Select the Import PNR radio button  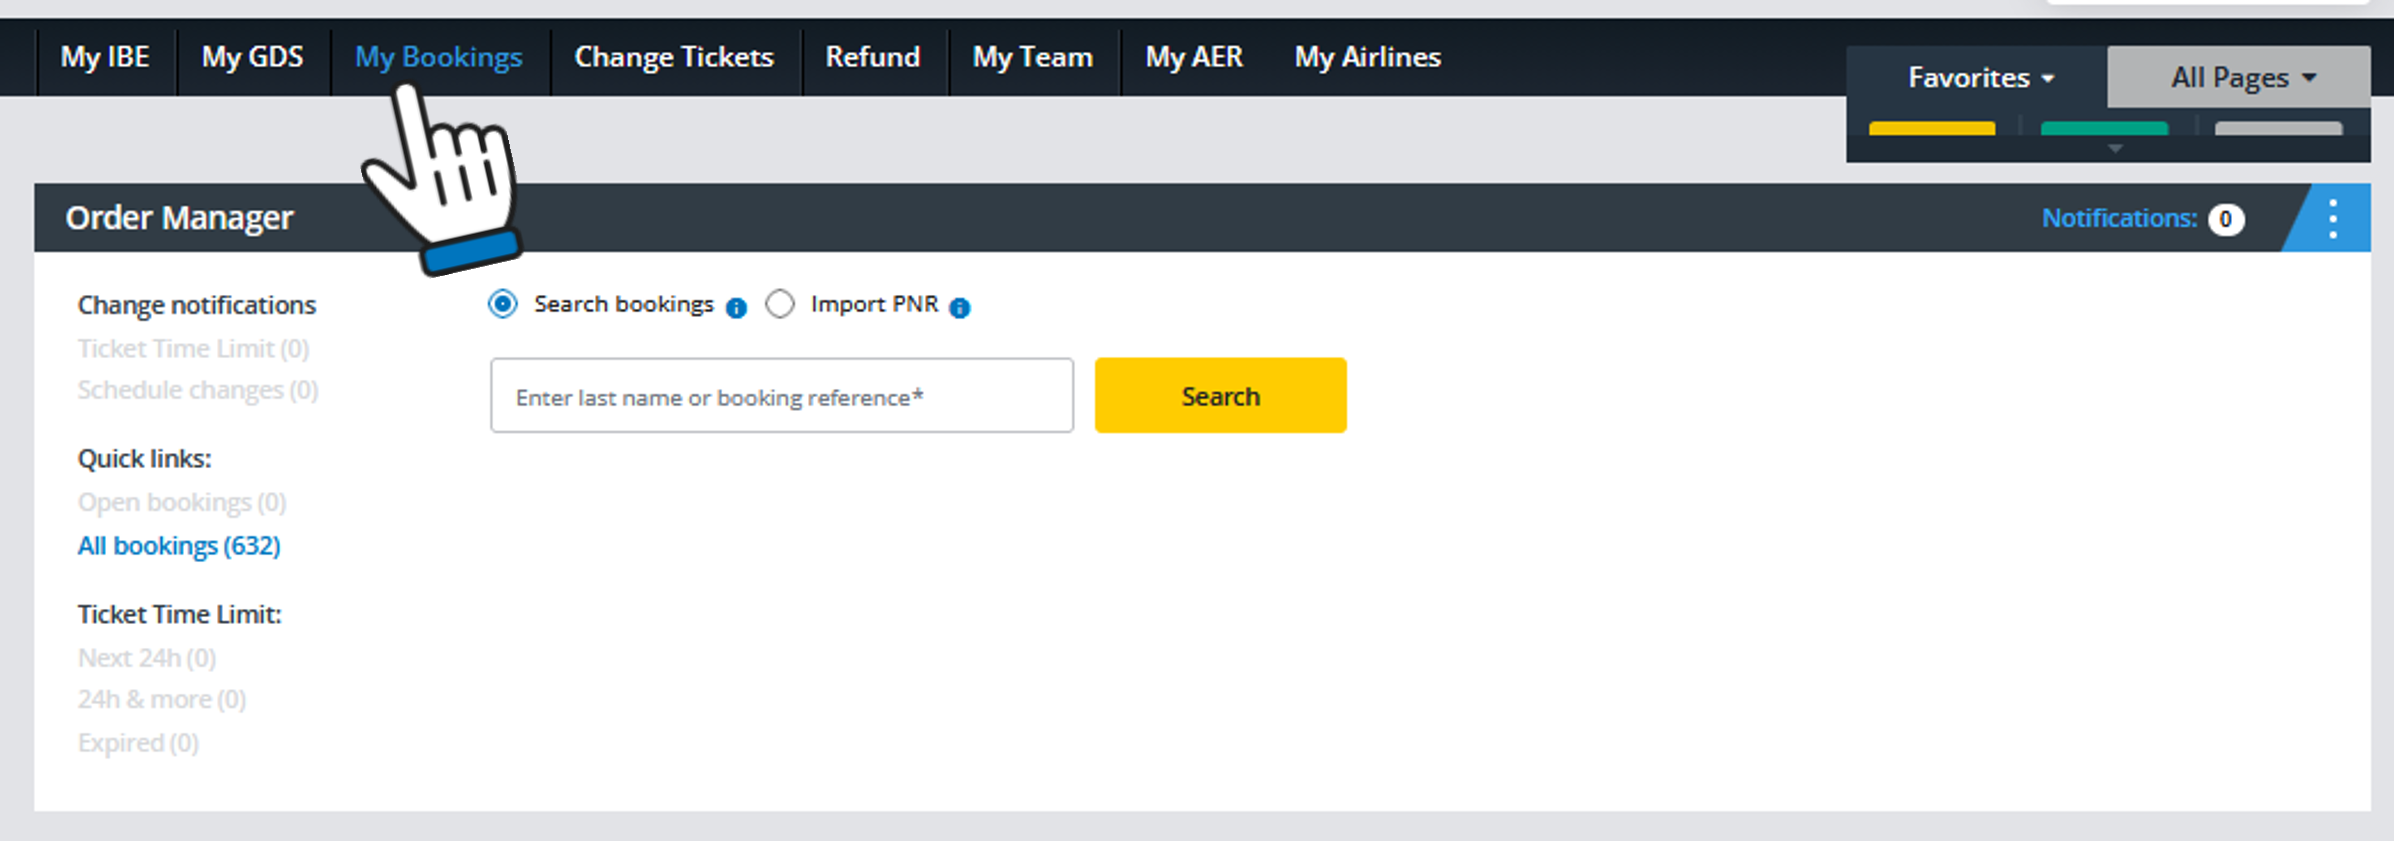point(780,304)
